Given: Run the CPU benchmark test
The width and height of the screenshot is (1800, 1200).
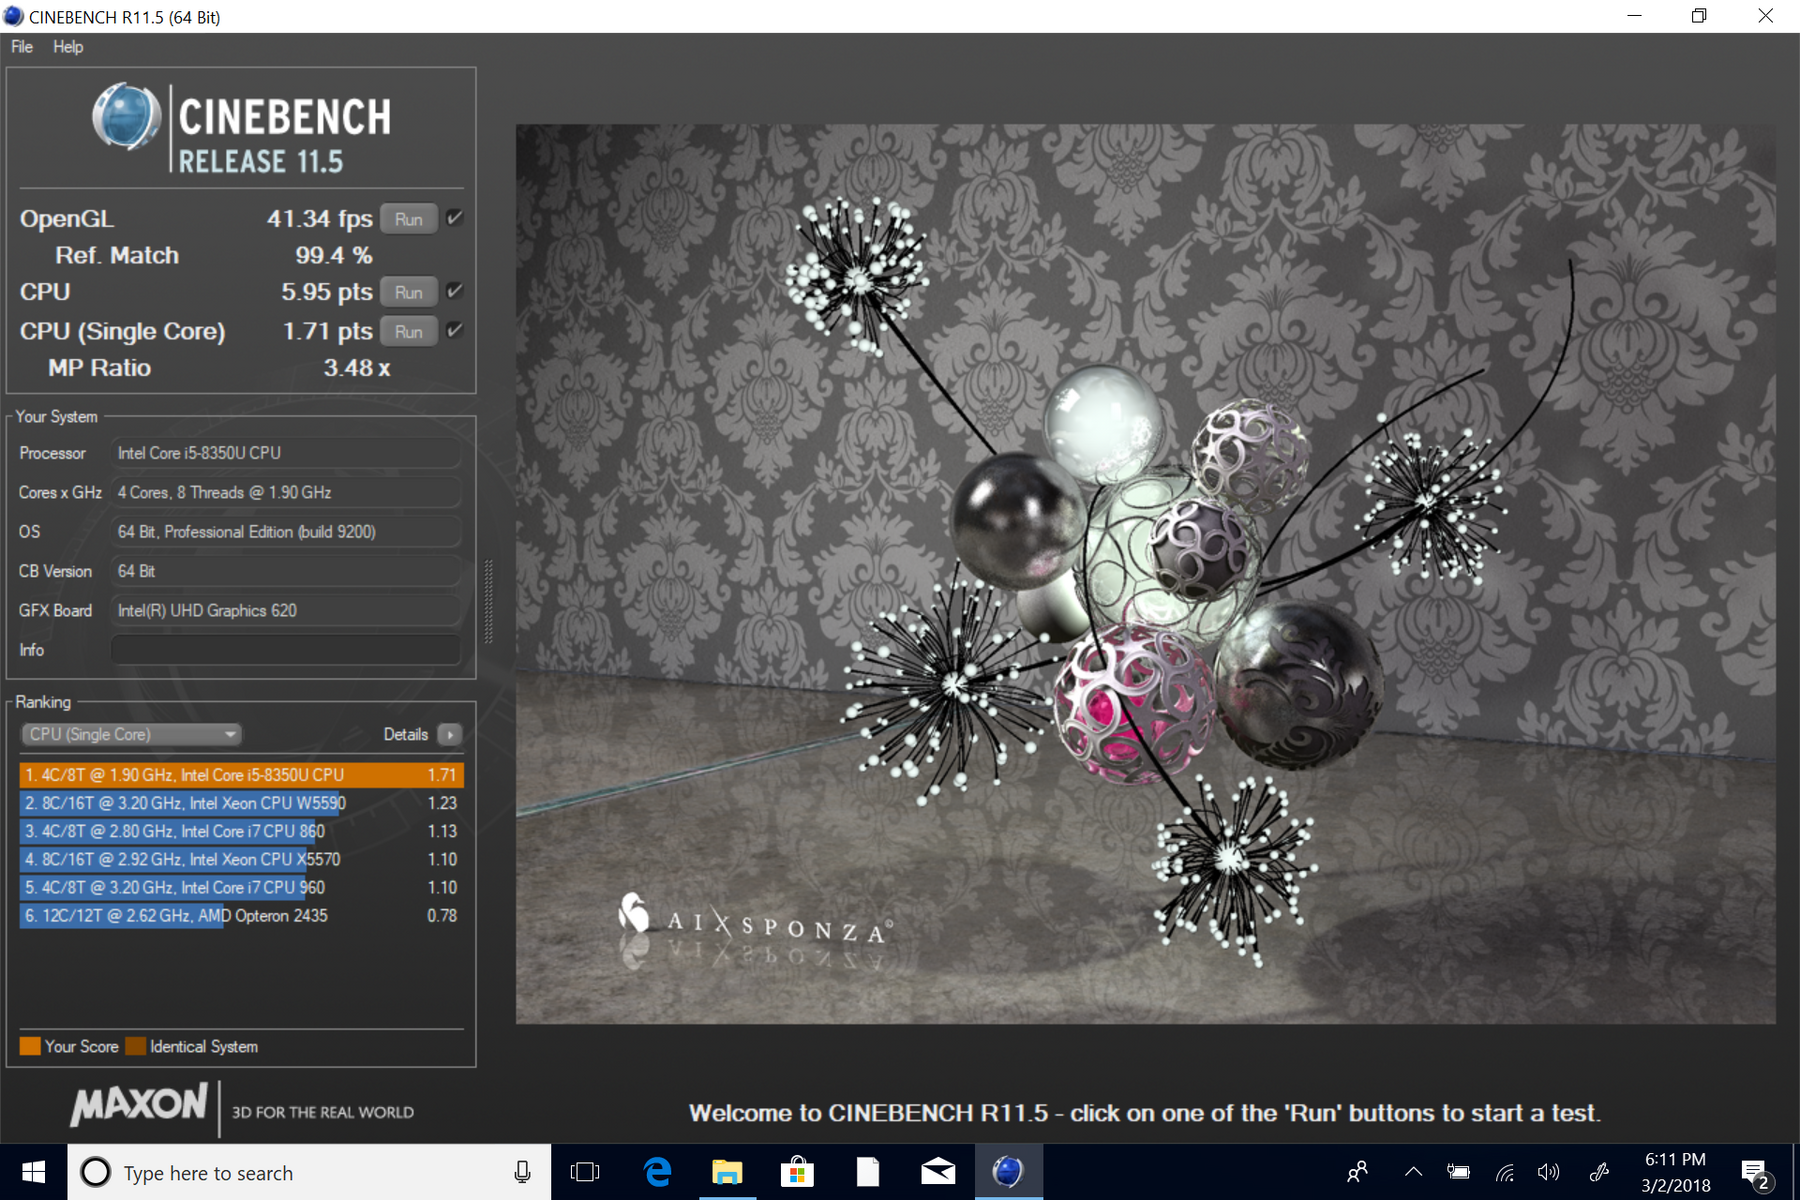Looking at the screenshot, I should point(408,292).
